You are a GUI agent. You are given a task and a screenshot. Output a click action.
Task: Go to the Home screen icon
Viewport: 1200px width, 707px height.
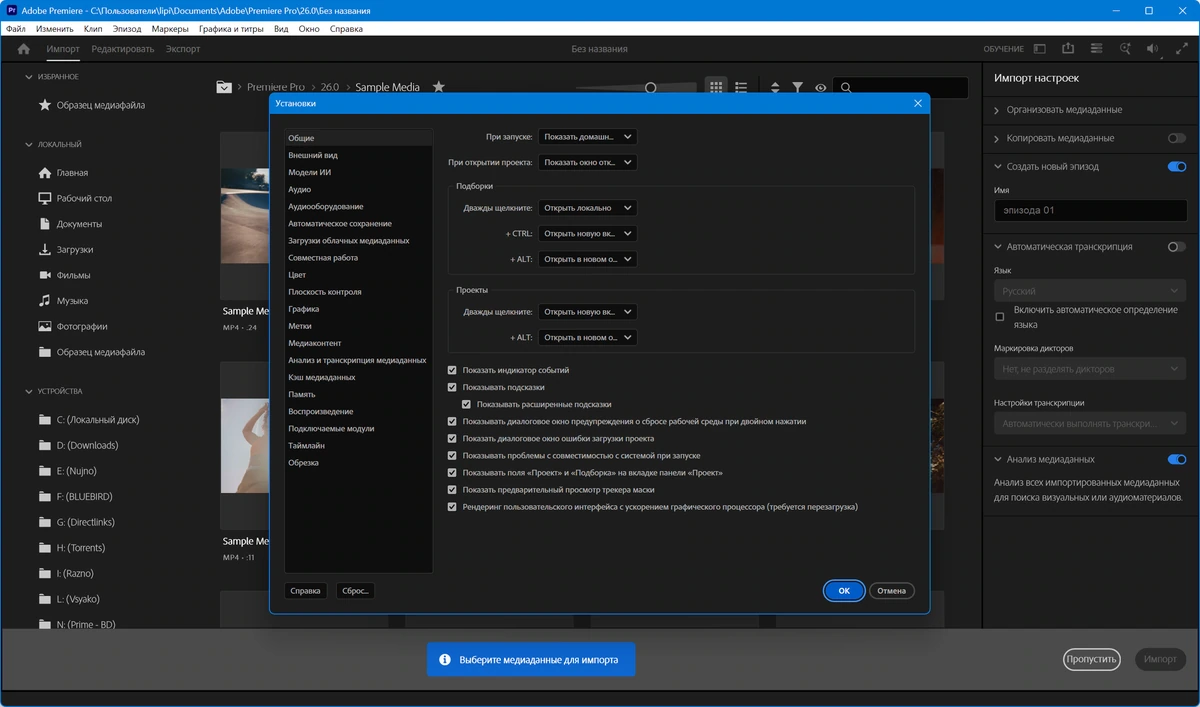tap(24, 49)
